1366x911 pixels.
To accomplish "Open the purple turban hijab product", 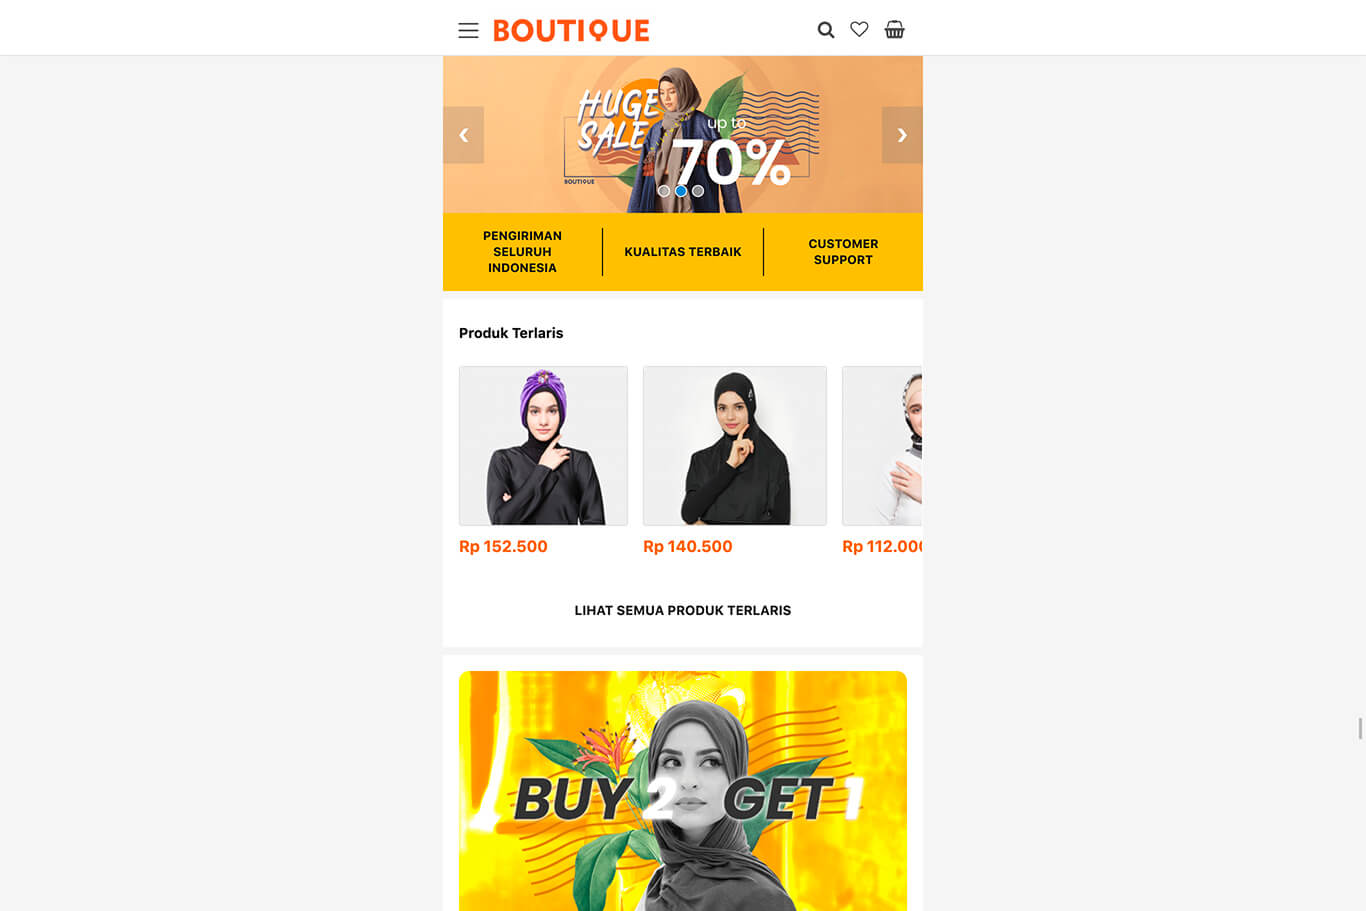I will point(543,446).
